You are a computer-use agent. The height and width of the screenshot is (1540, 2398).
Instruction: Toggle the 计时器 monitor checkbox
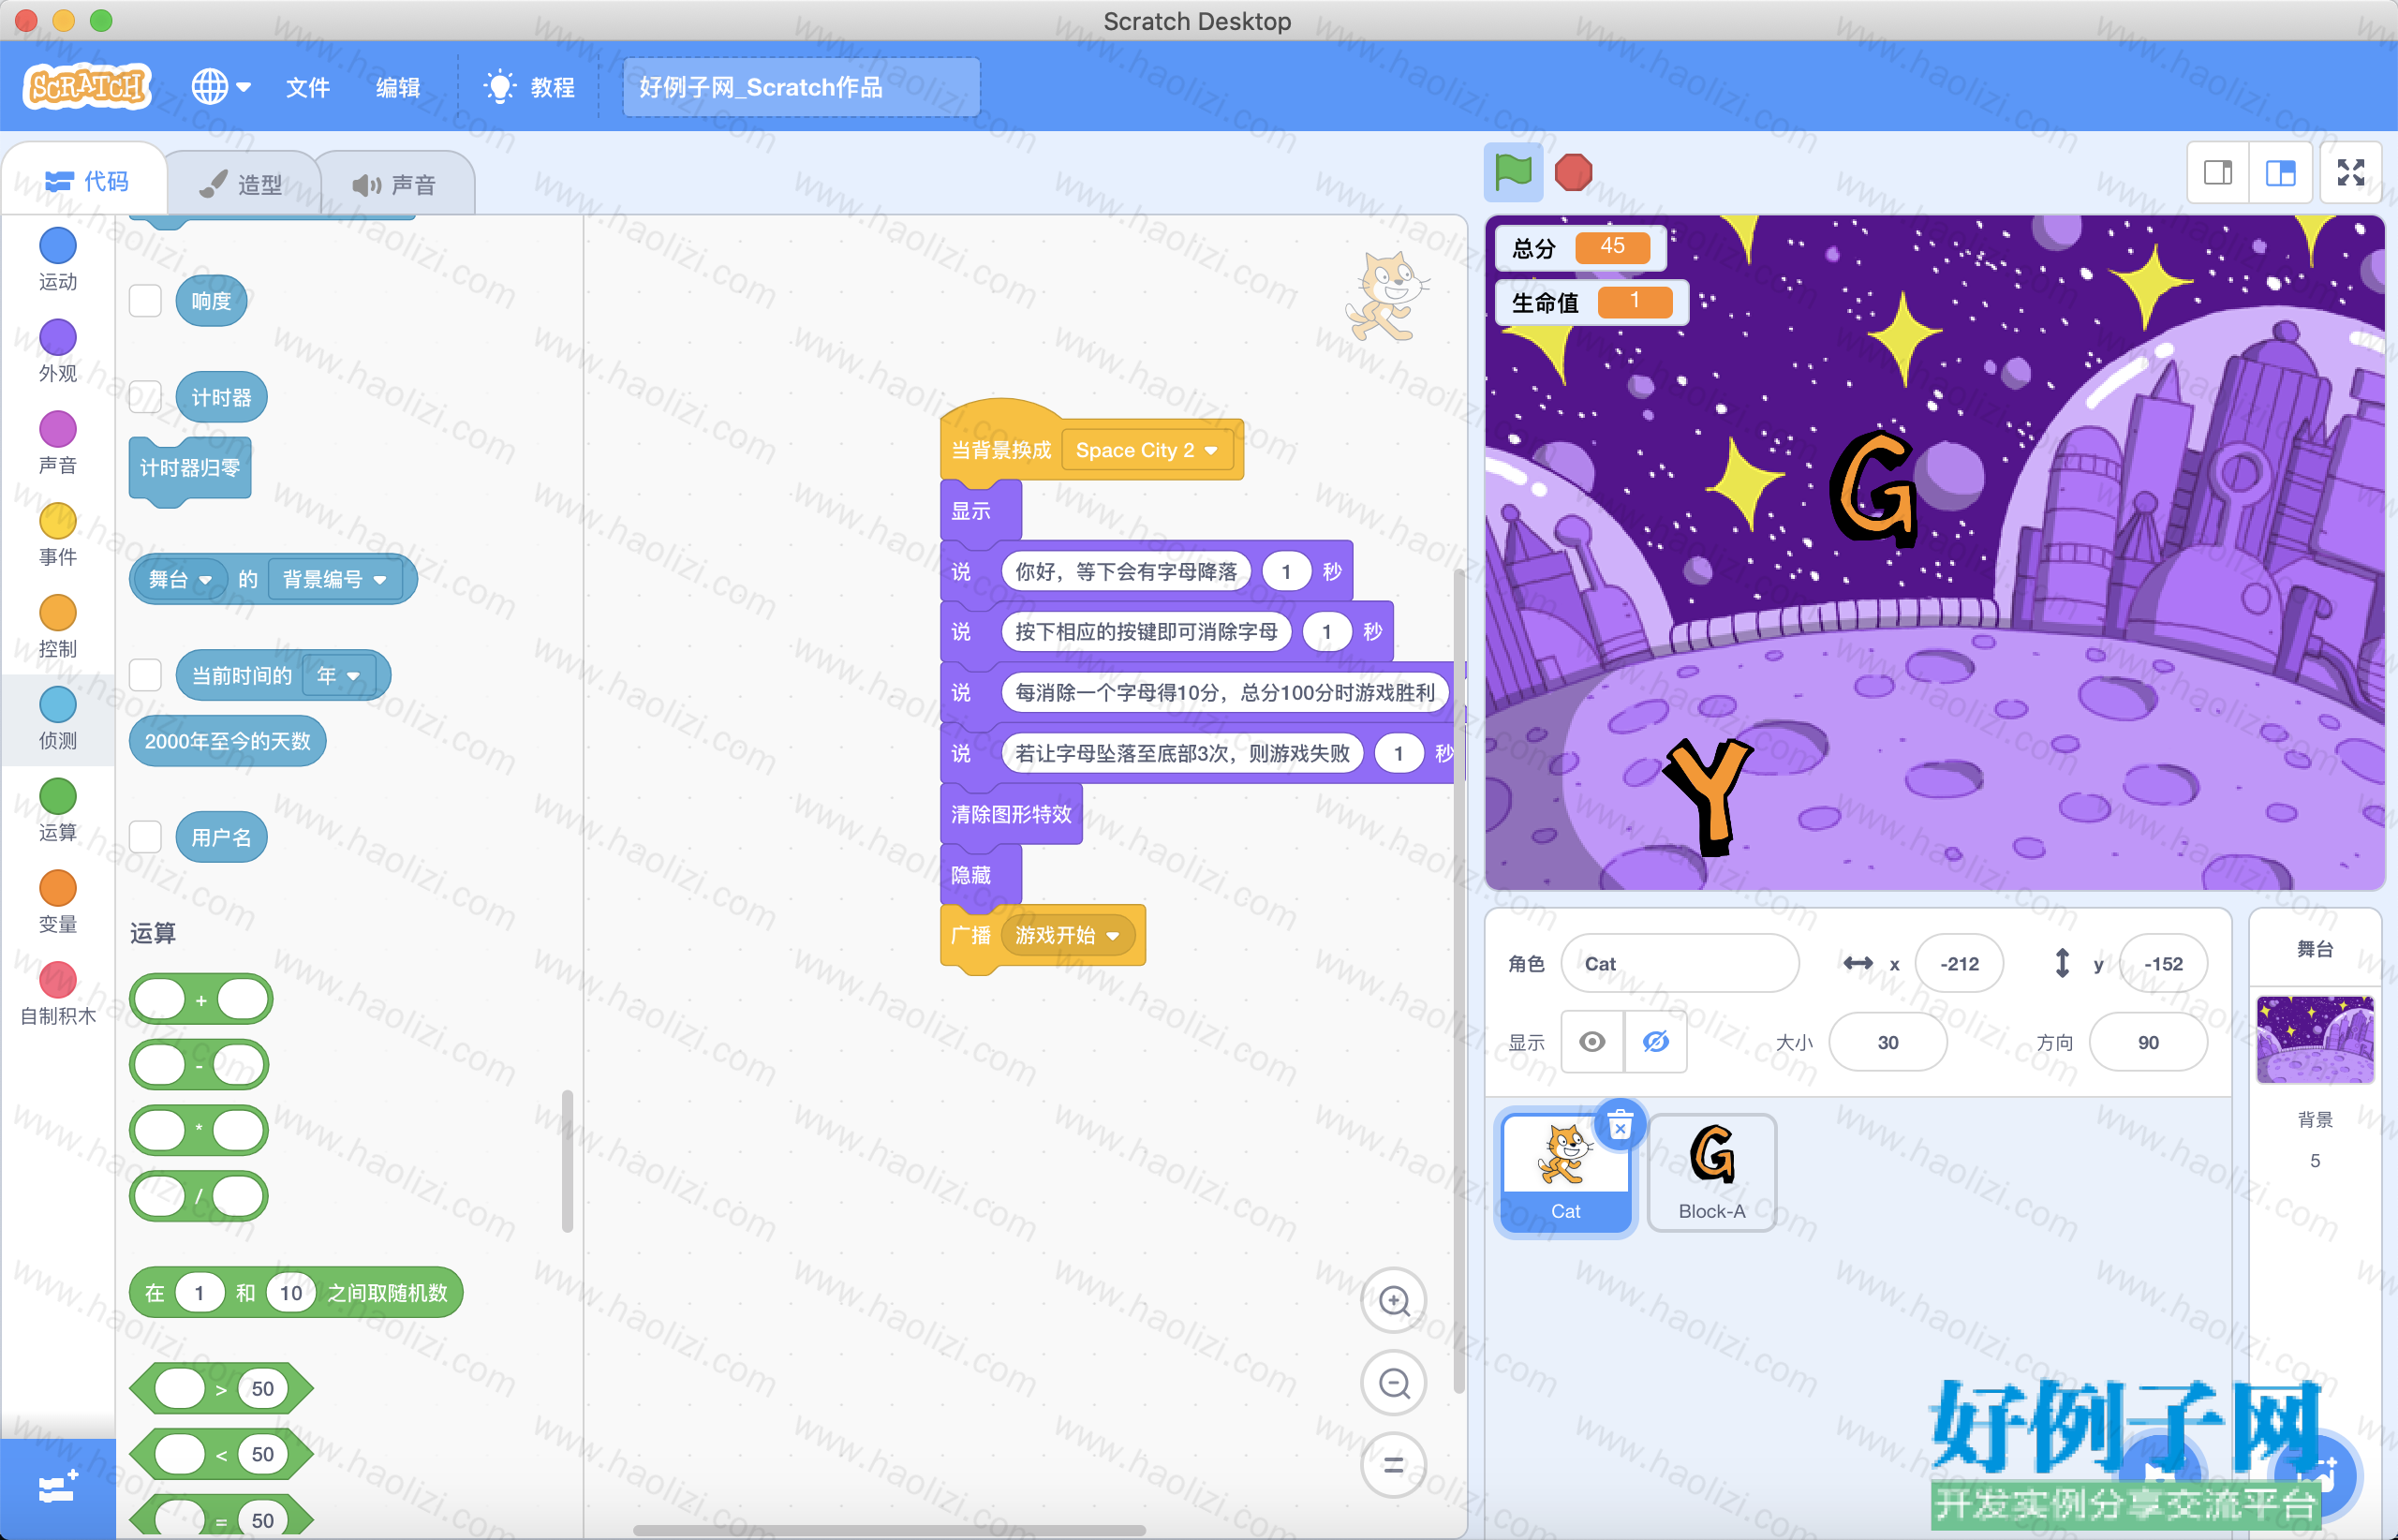[146, 397]
